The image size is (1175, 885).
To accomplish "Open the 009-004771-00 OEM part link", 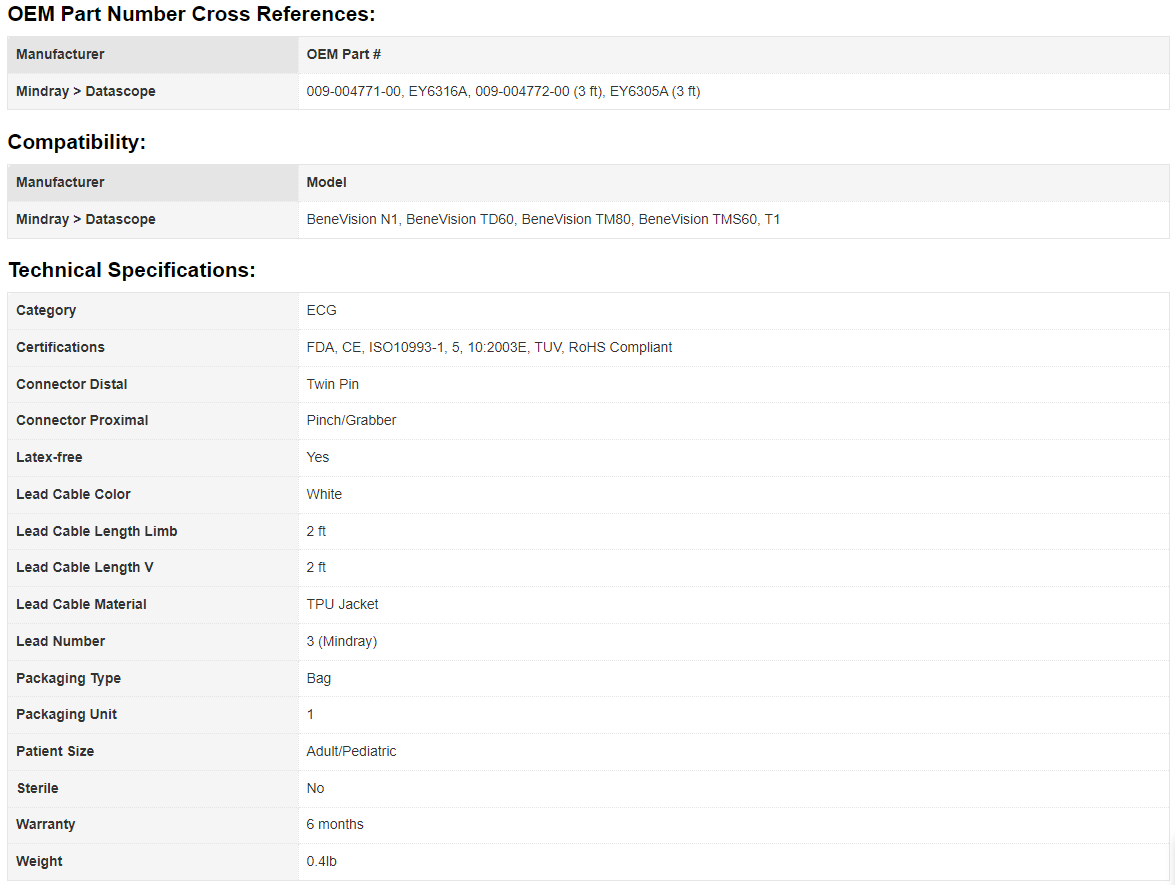I will click(x=345, y=91).
